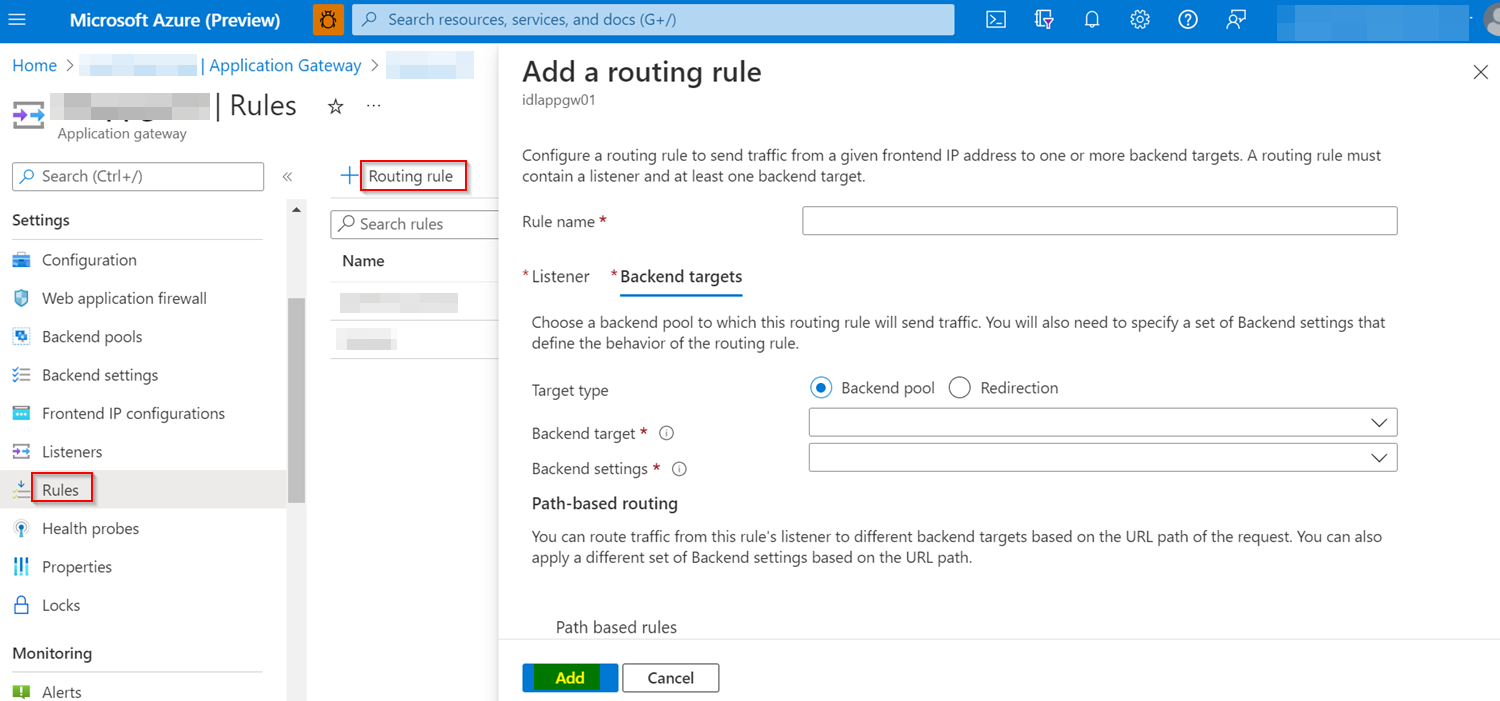The width and height of the screenshot is (1500, 701).
Task: Open the help question mark menu
Action: pos(1188,20)
